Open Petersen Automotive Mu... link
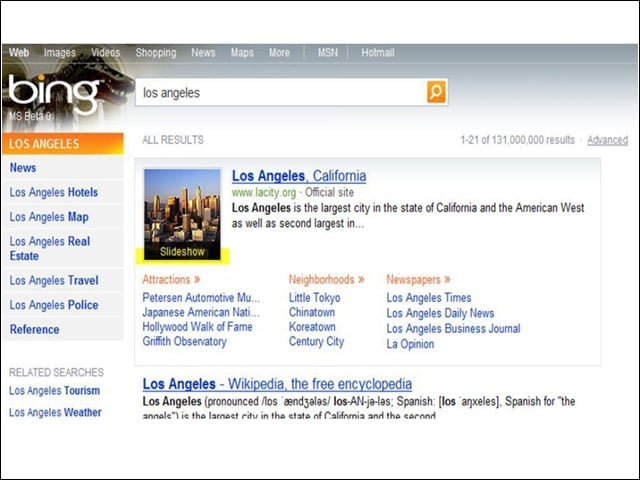Image resolution: width=640 pixels, height=480 pixels. (201, 298)
